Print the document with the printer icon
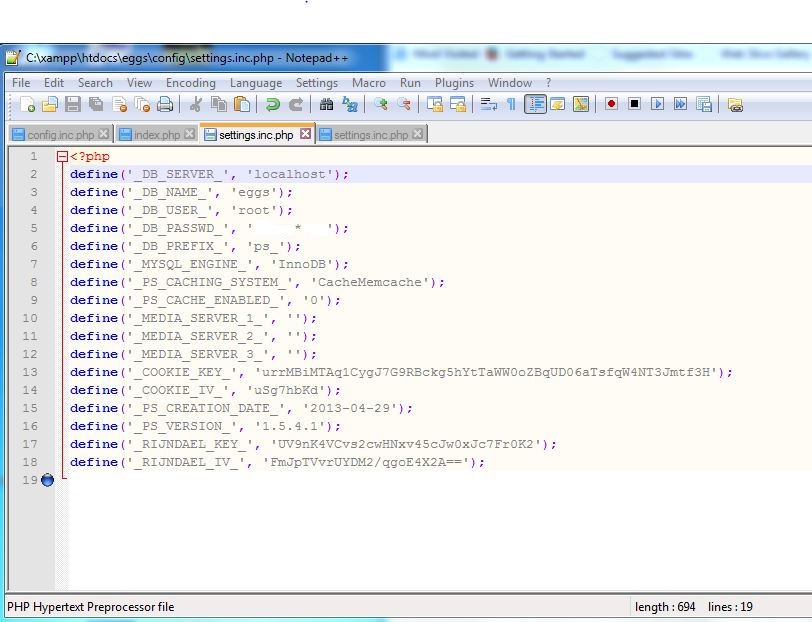This screenshot has height=622, width=812. 165,105
